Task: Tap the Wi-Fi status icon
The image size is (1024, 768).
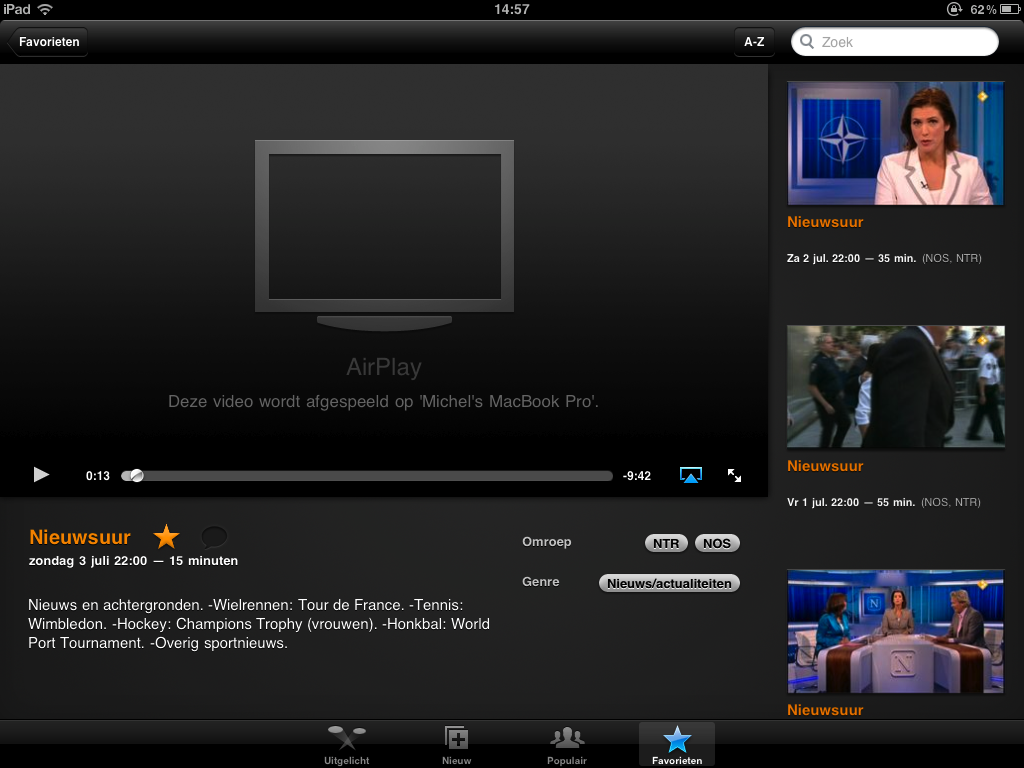Action: [45, 9]
